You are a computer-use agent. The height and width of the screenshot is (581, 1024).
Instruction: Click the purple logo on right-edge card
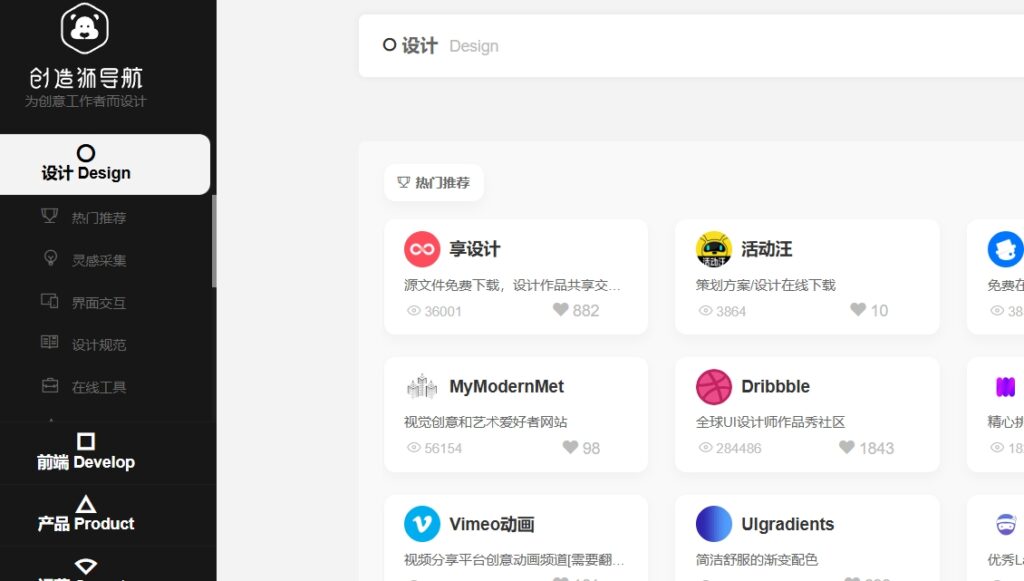(1006, 387)
